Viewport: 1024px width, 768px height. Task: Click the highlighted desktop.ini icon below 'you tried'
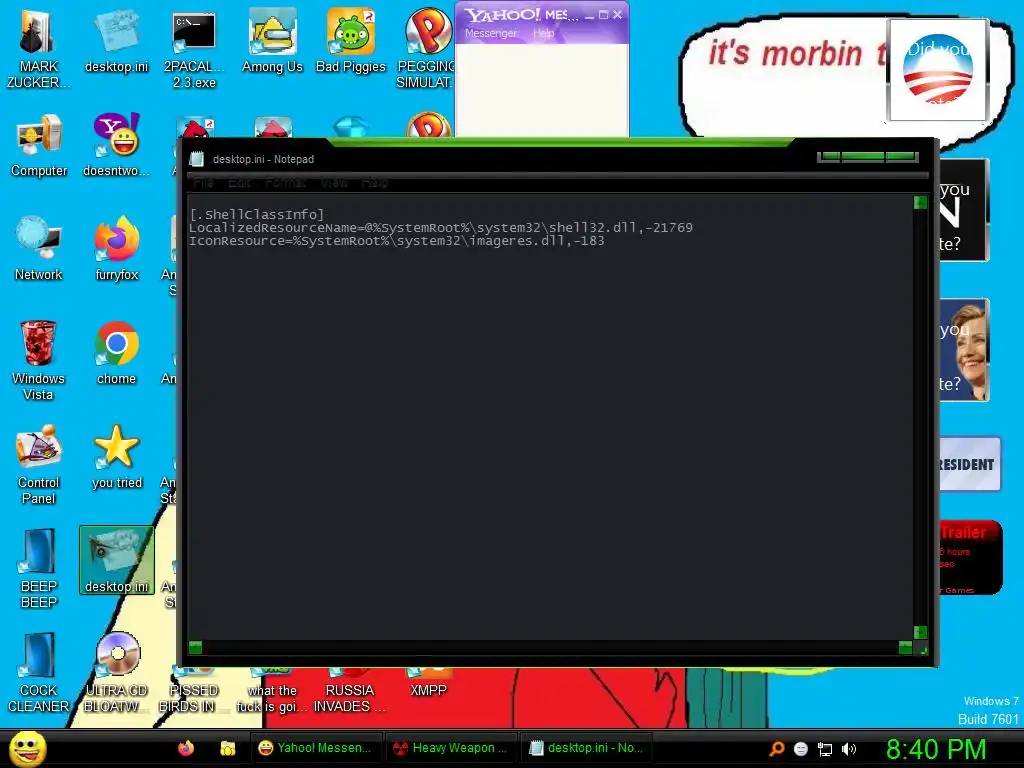pos(116,560)
